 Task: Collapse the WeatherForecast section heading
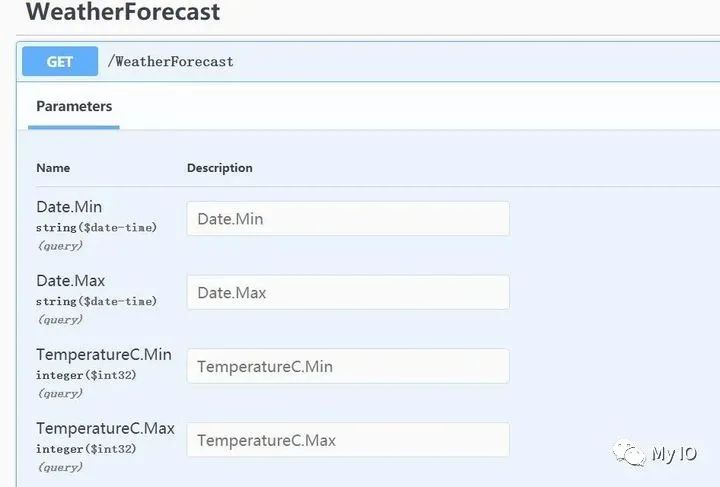pyautogui.click(x=123, y=11)
